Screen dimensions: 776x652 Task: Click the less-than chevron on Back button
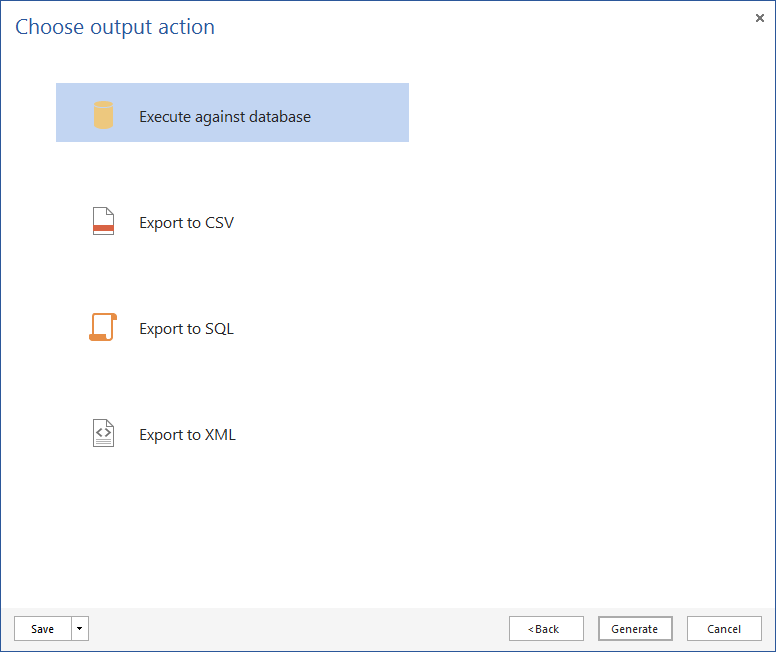pos(531,629)
